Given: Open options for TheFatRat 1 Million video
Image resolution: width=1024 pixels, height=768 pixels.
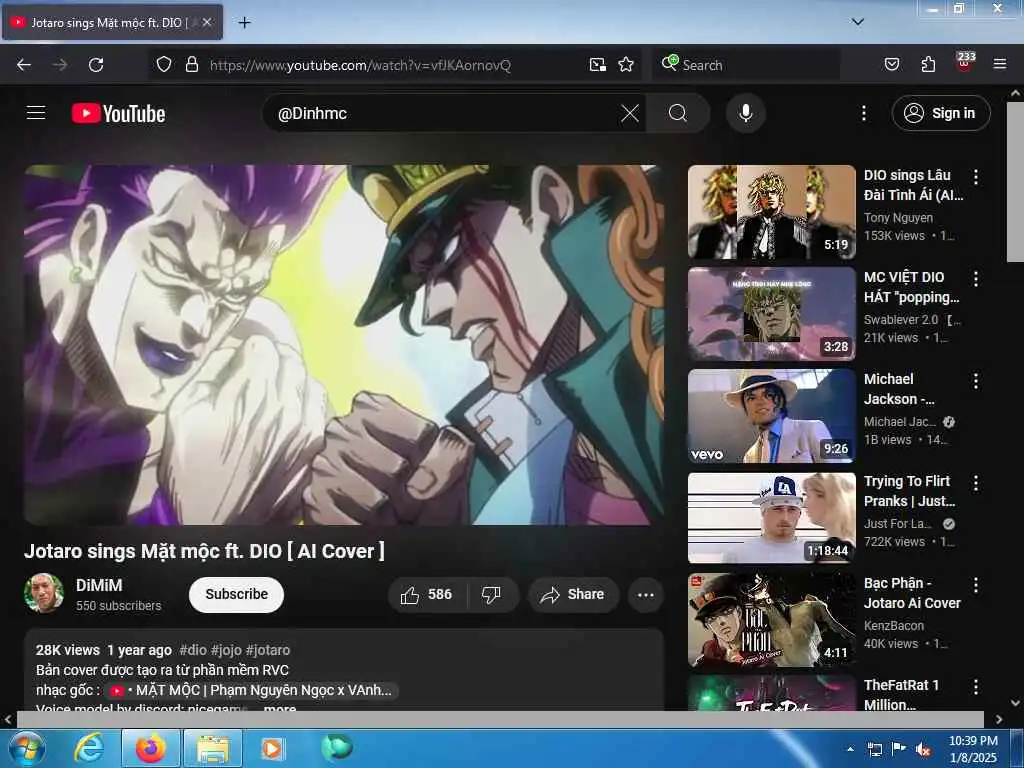Looking at the screenshot, I should pyautogui.click(x=976, y=686).
